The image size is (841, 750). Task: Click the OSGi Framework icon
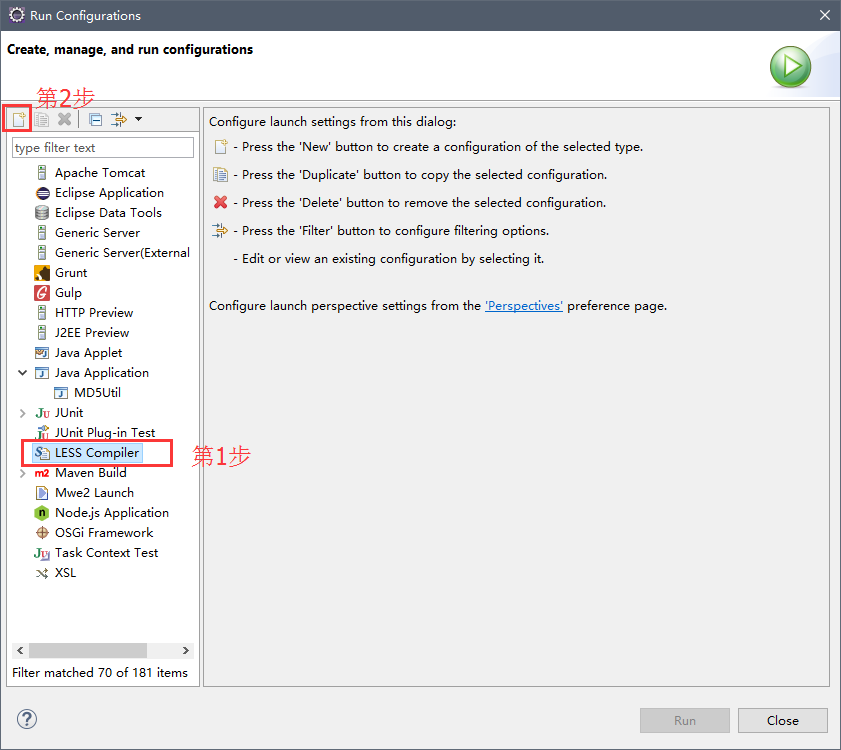click(x=42, y=533)
